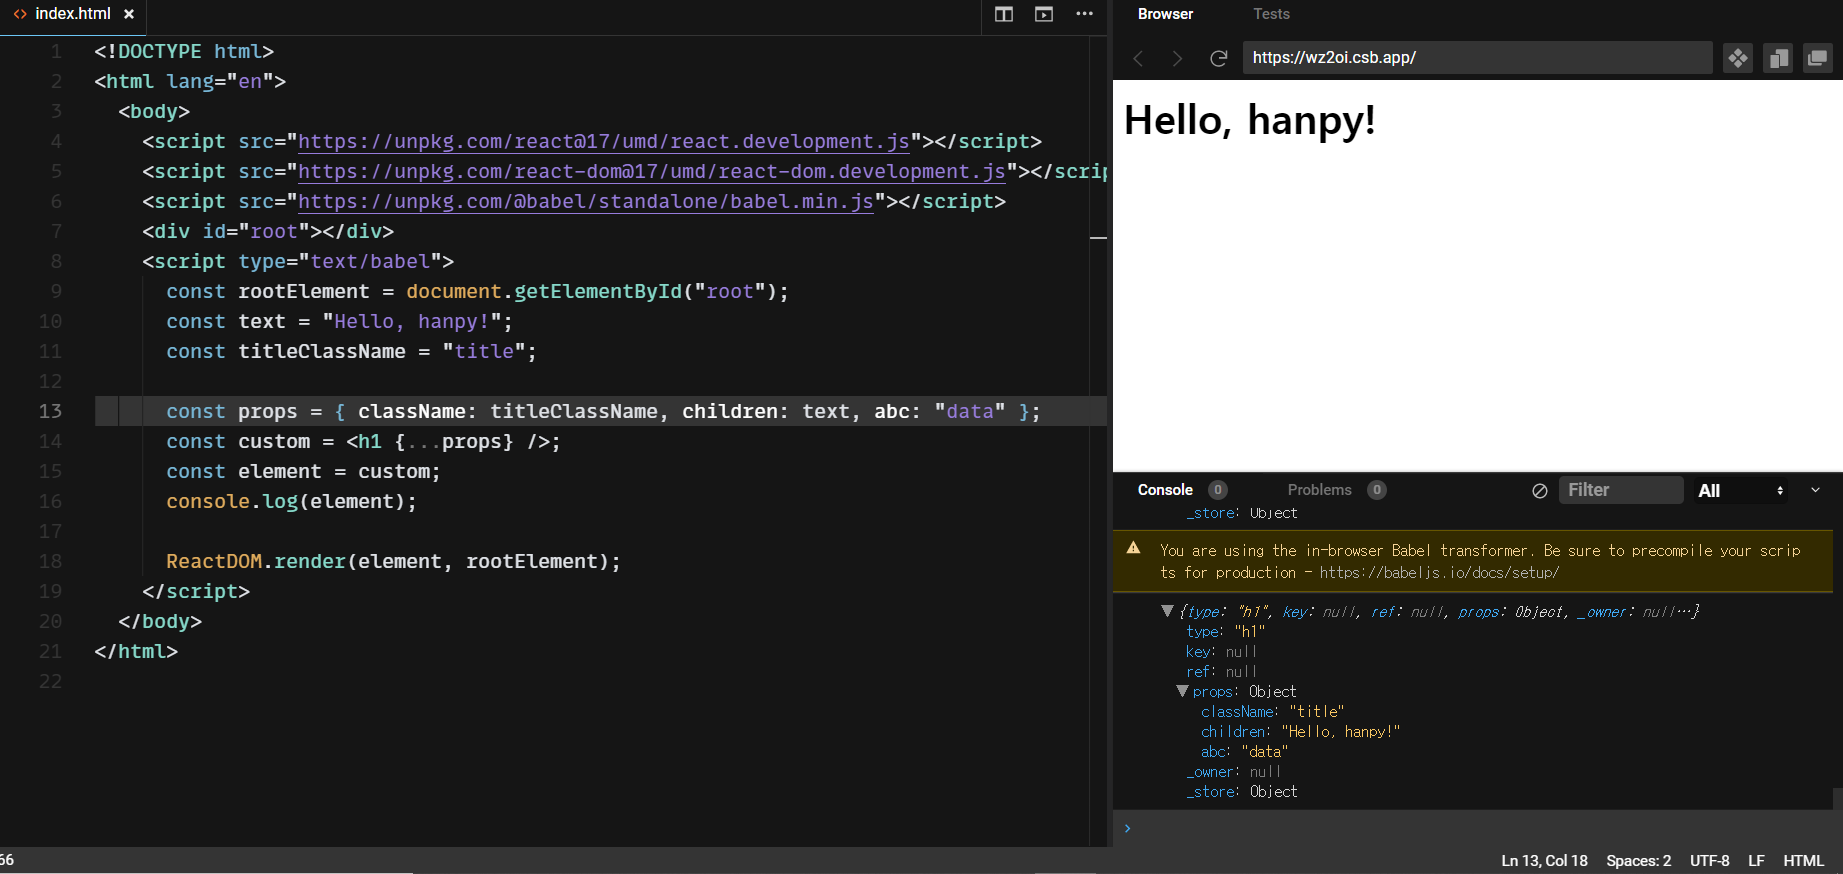Screen dimensions: 1843x874
Task: Click HTML language mode in status bar
Action: (x=1803, y=861)
